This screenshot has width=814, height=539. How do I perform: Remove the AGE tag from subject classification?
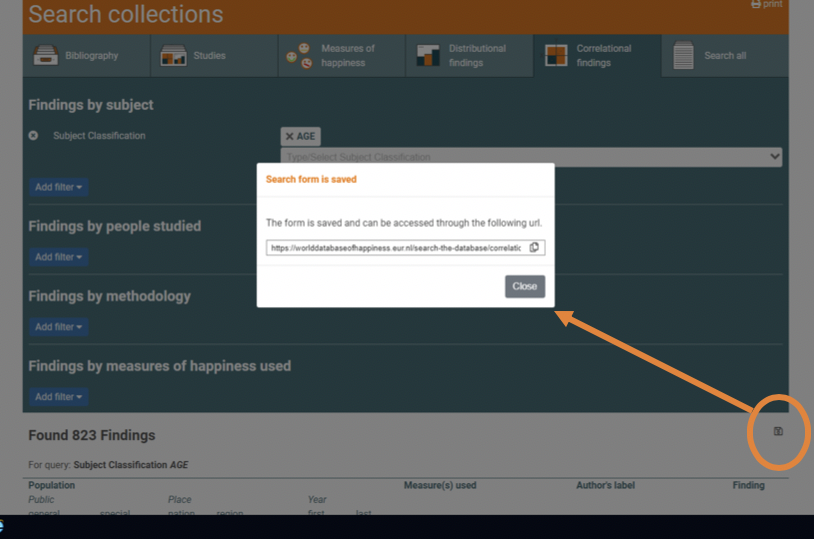[x=290, y=137]
